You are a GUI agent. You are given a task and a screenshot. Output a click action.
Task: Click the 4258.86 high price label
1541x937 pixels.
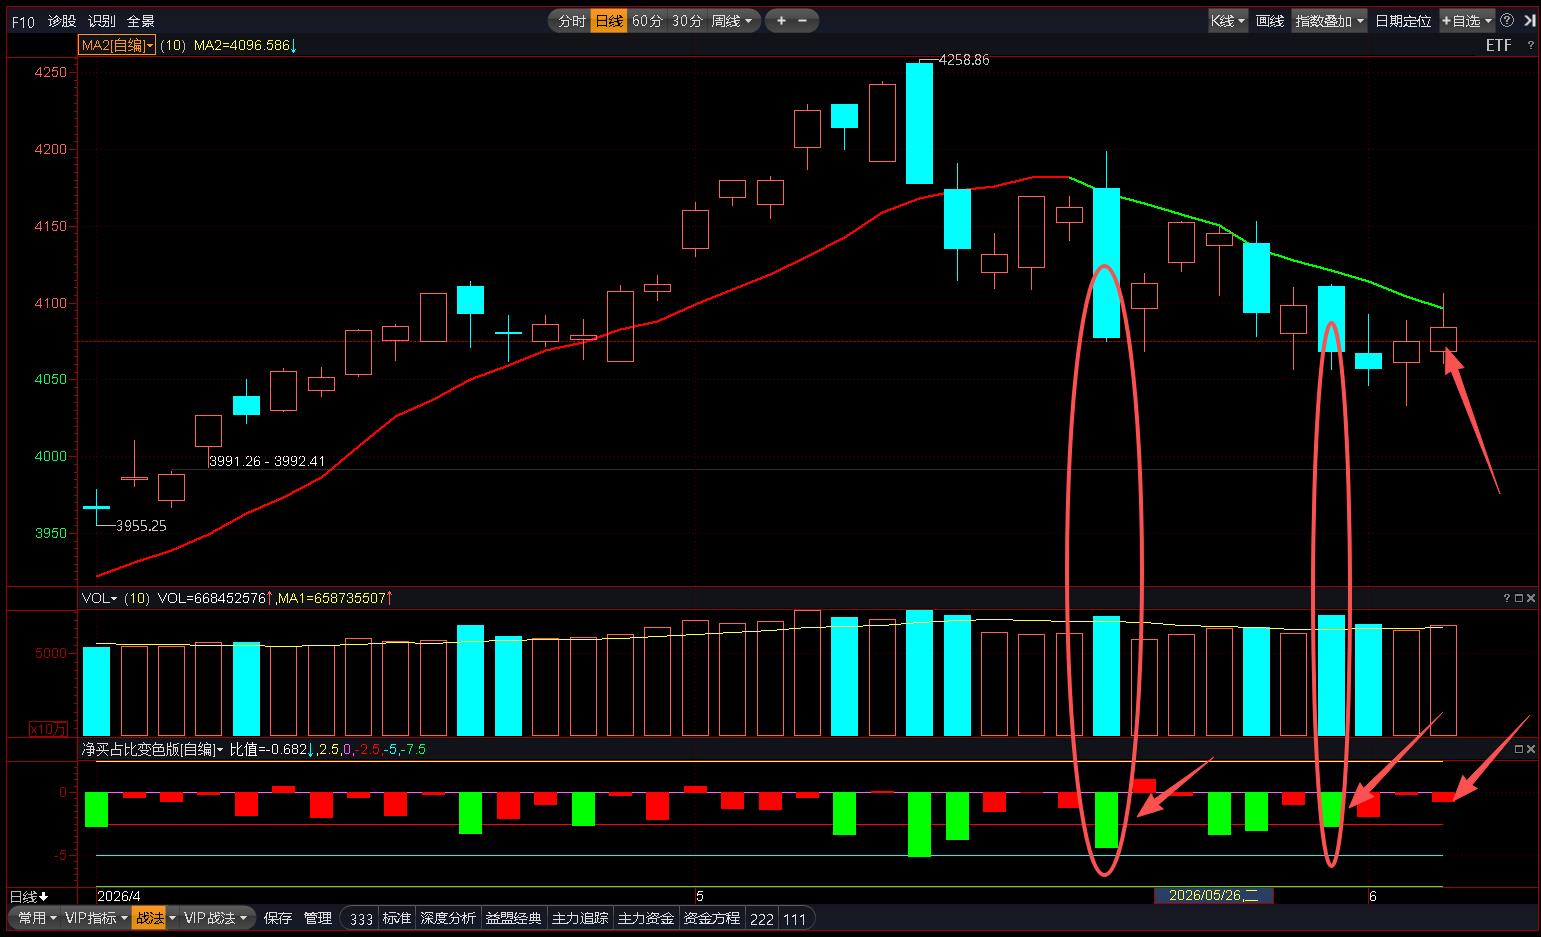(x=963, y=60)
